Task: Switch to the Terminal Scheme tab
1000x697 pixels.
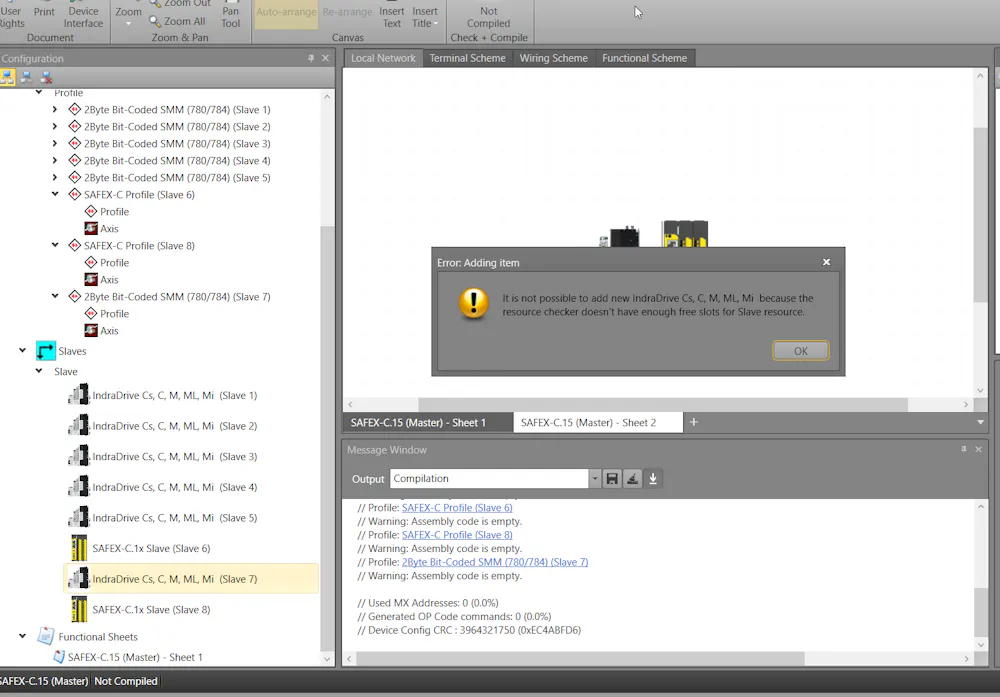Action: pos(467,58)
